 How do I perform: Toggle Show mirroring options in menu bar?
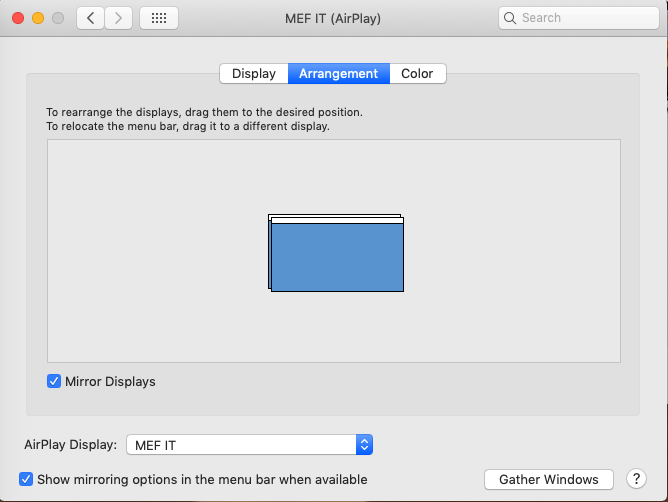26,479
